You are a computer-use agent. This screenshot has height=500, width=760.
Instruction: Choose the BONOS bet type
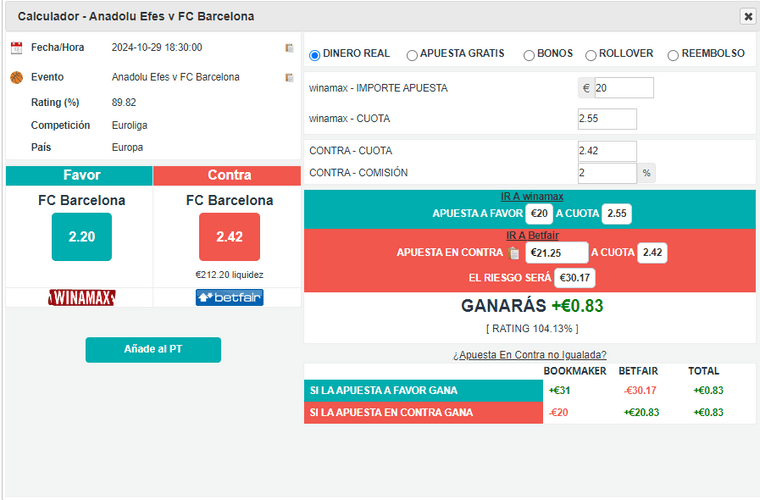point(529,55)
